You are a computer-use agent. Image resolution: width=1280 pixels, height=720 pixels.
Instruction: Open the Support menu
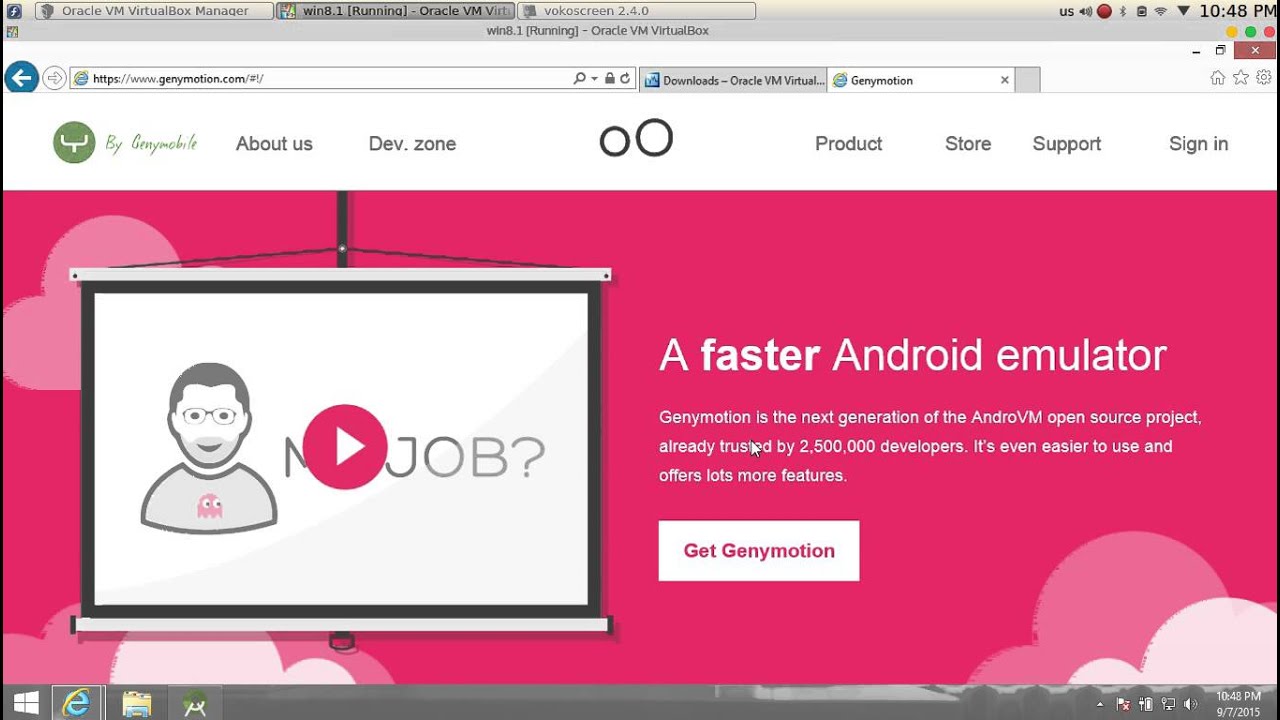[1066, 144]
